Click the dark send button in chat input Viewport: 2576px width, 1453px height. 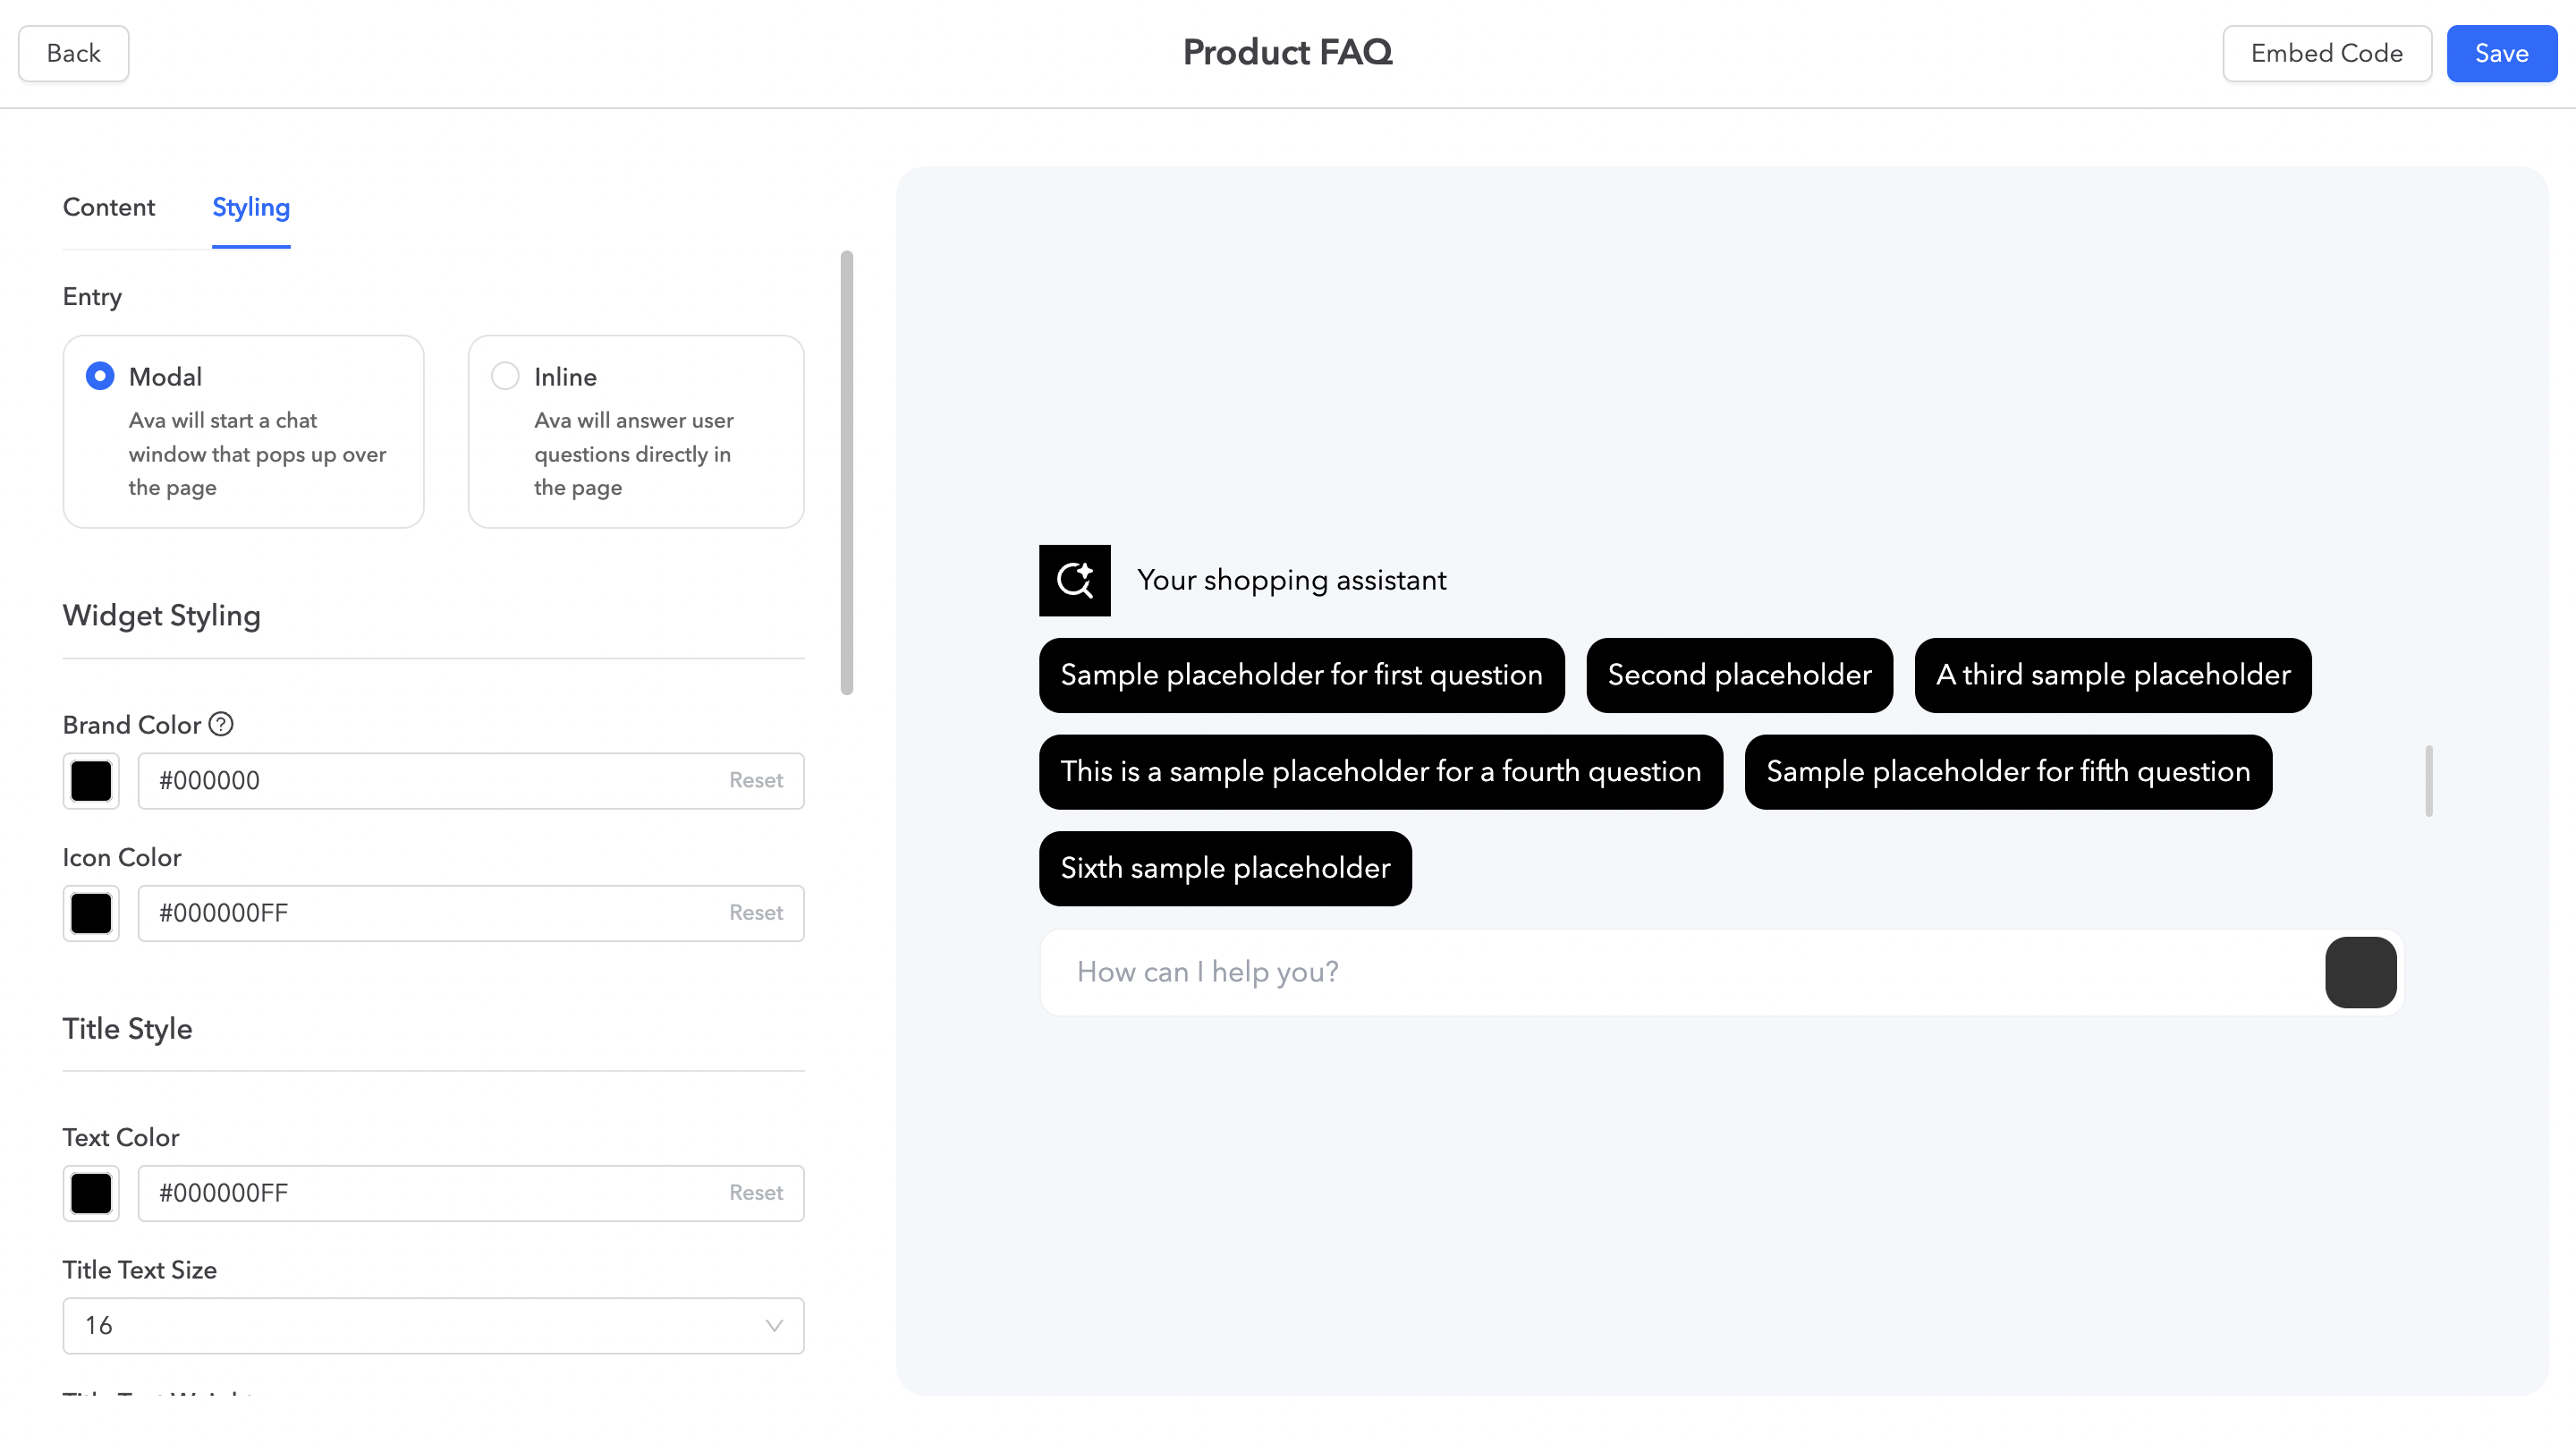click(x=2360, y=972)
